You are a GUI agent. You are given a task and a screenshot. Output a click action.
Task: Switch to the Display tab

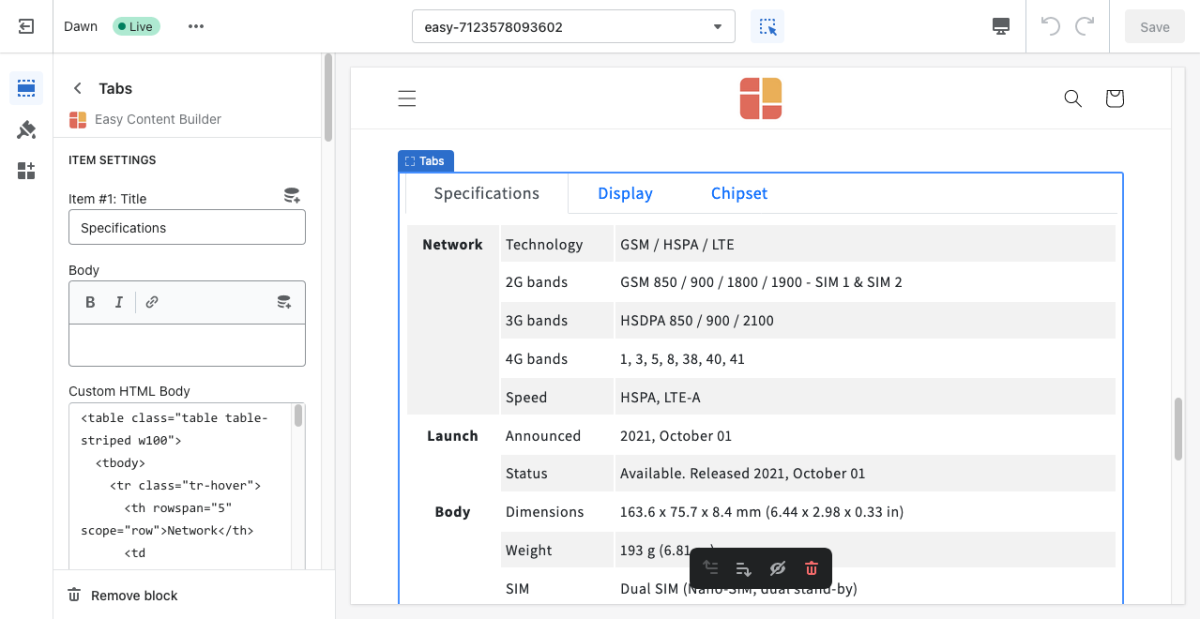(625, 194)
